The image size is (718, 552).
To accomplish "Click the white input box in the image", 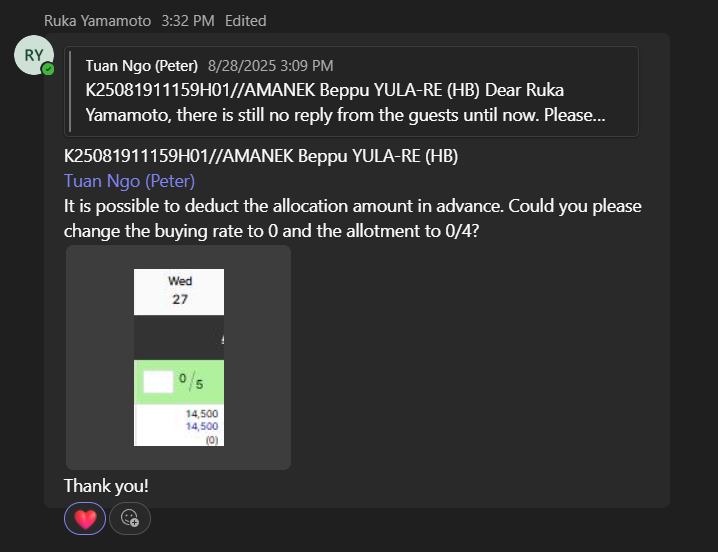I will [157, 381].
